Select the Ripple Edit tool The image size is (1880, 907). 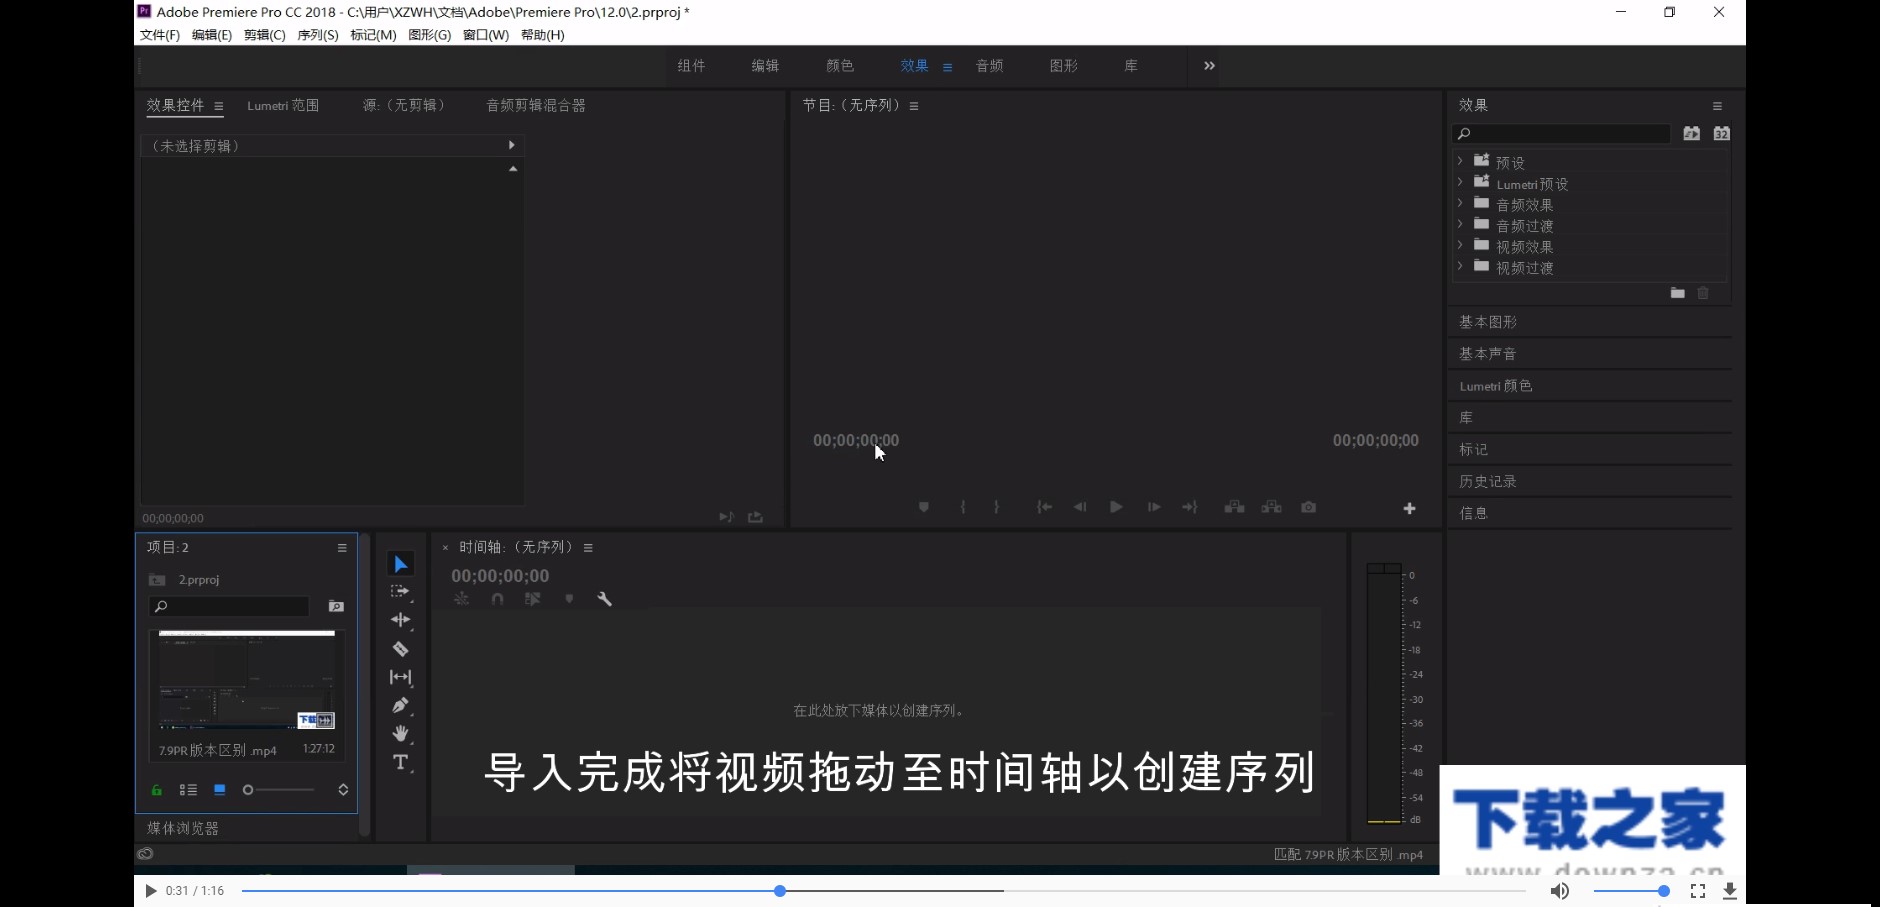point(400,620)
